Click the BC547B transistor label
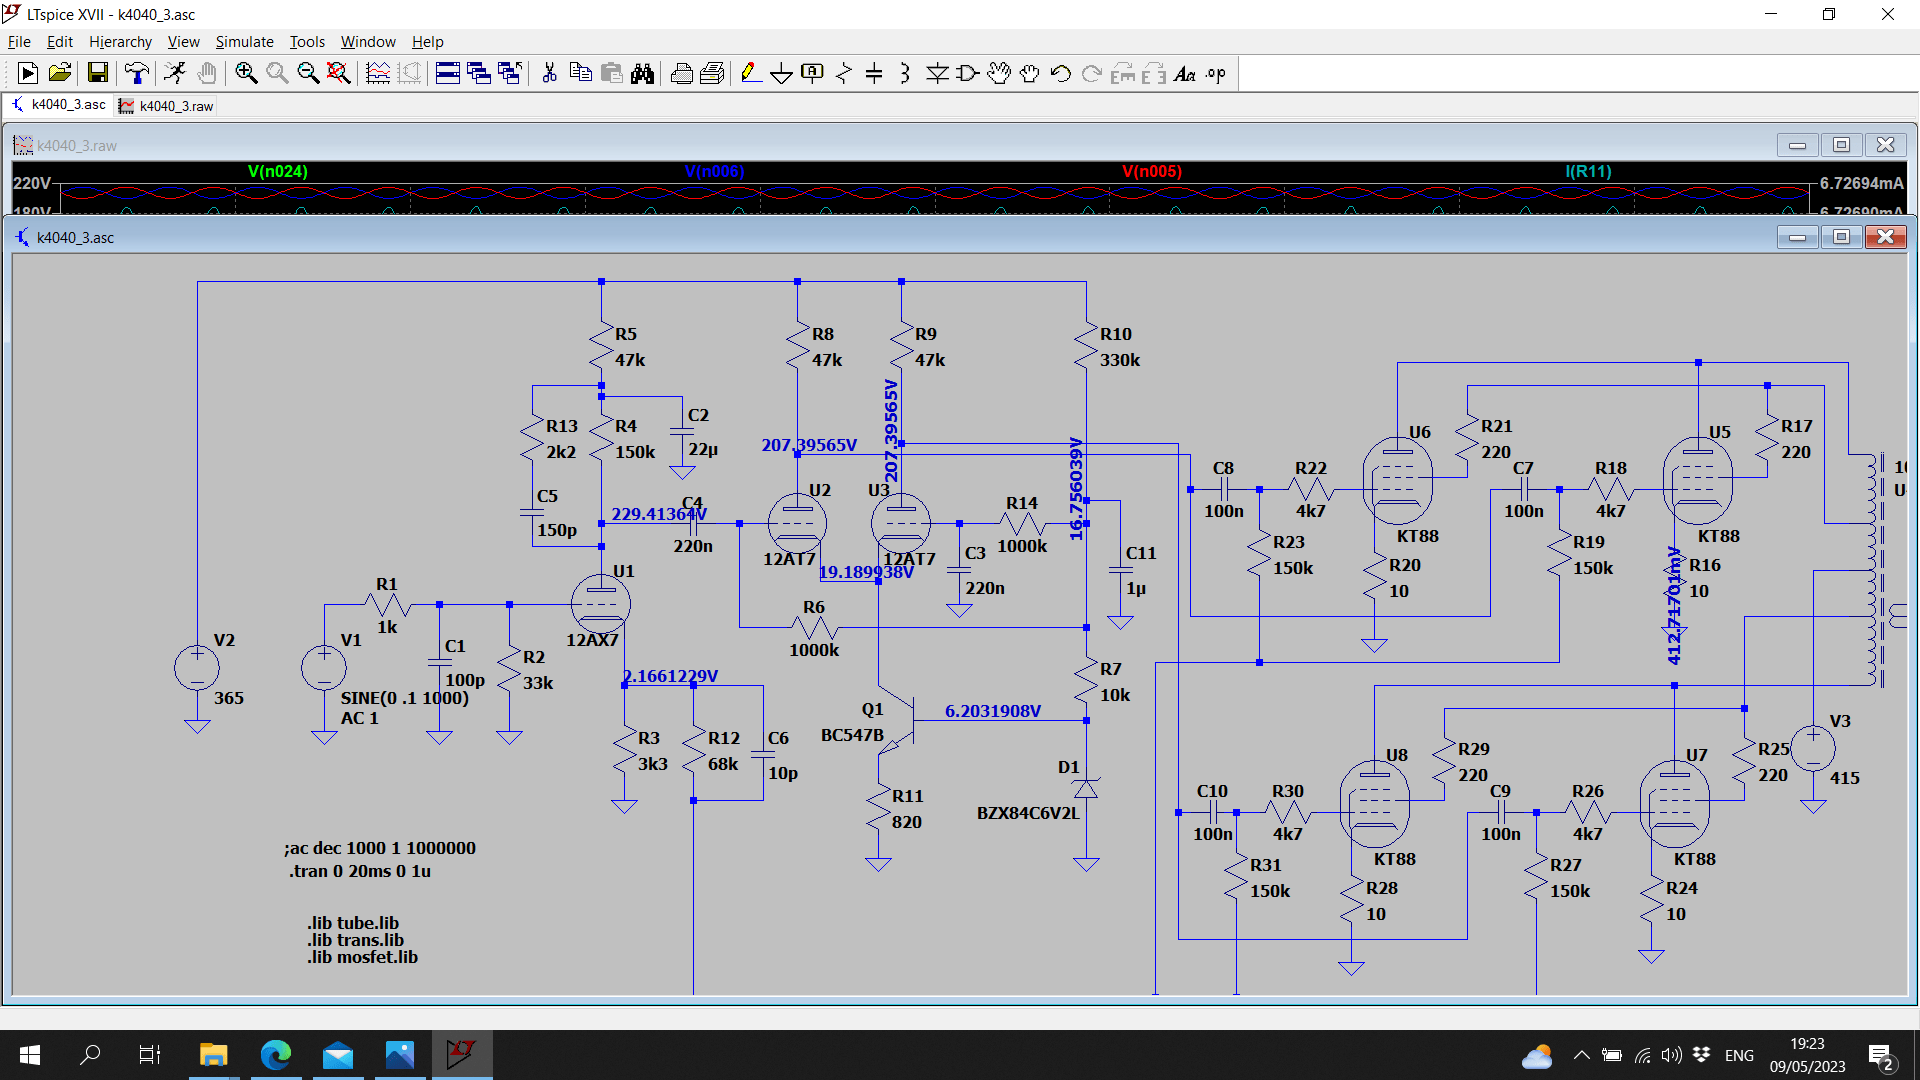Viewport: 1920px width, 1080px height. click(x=852, y=735)
